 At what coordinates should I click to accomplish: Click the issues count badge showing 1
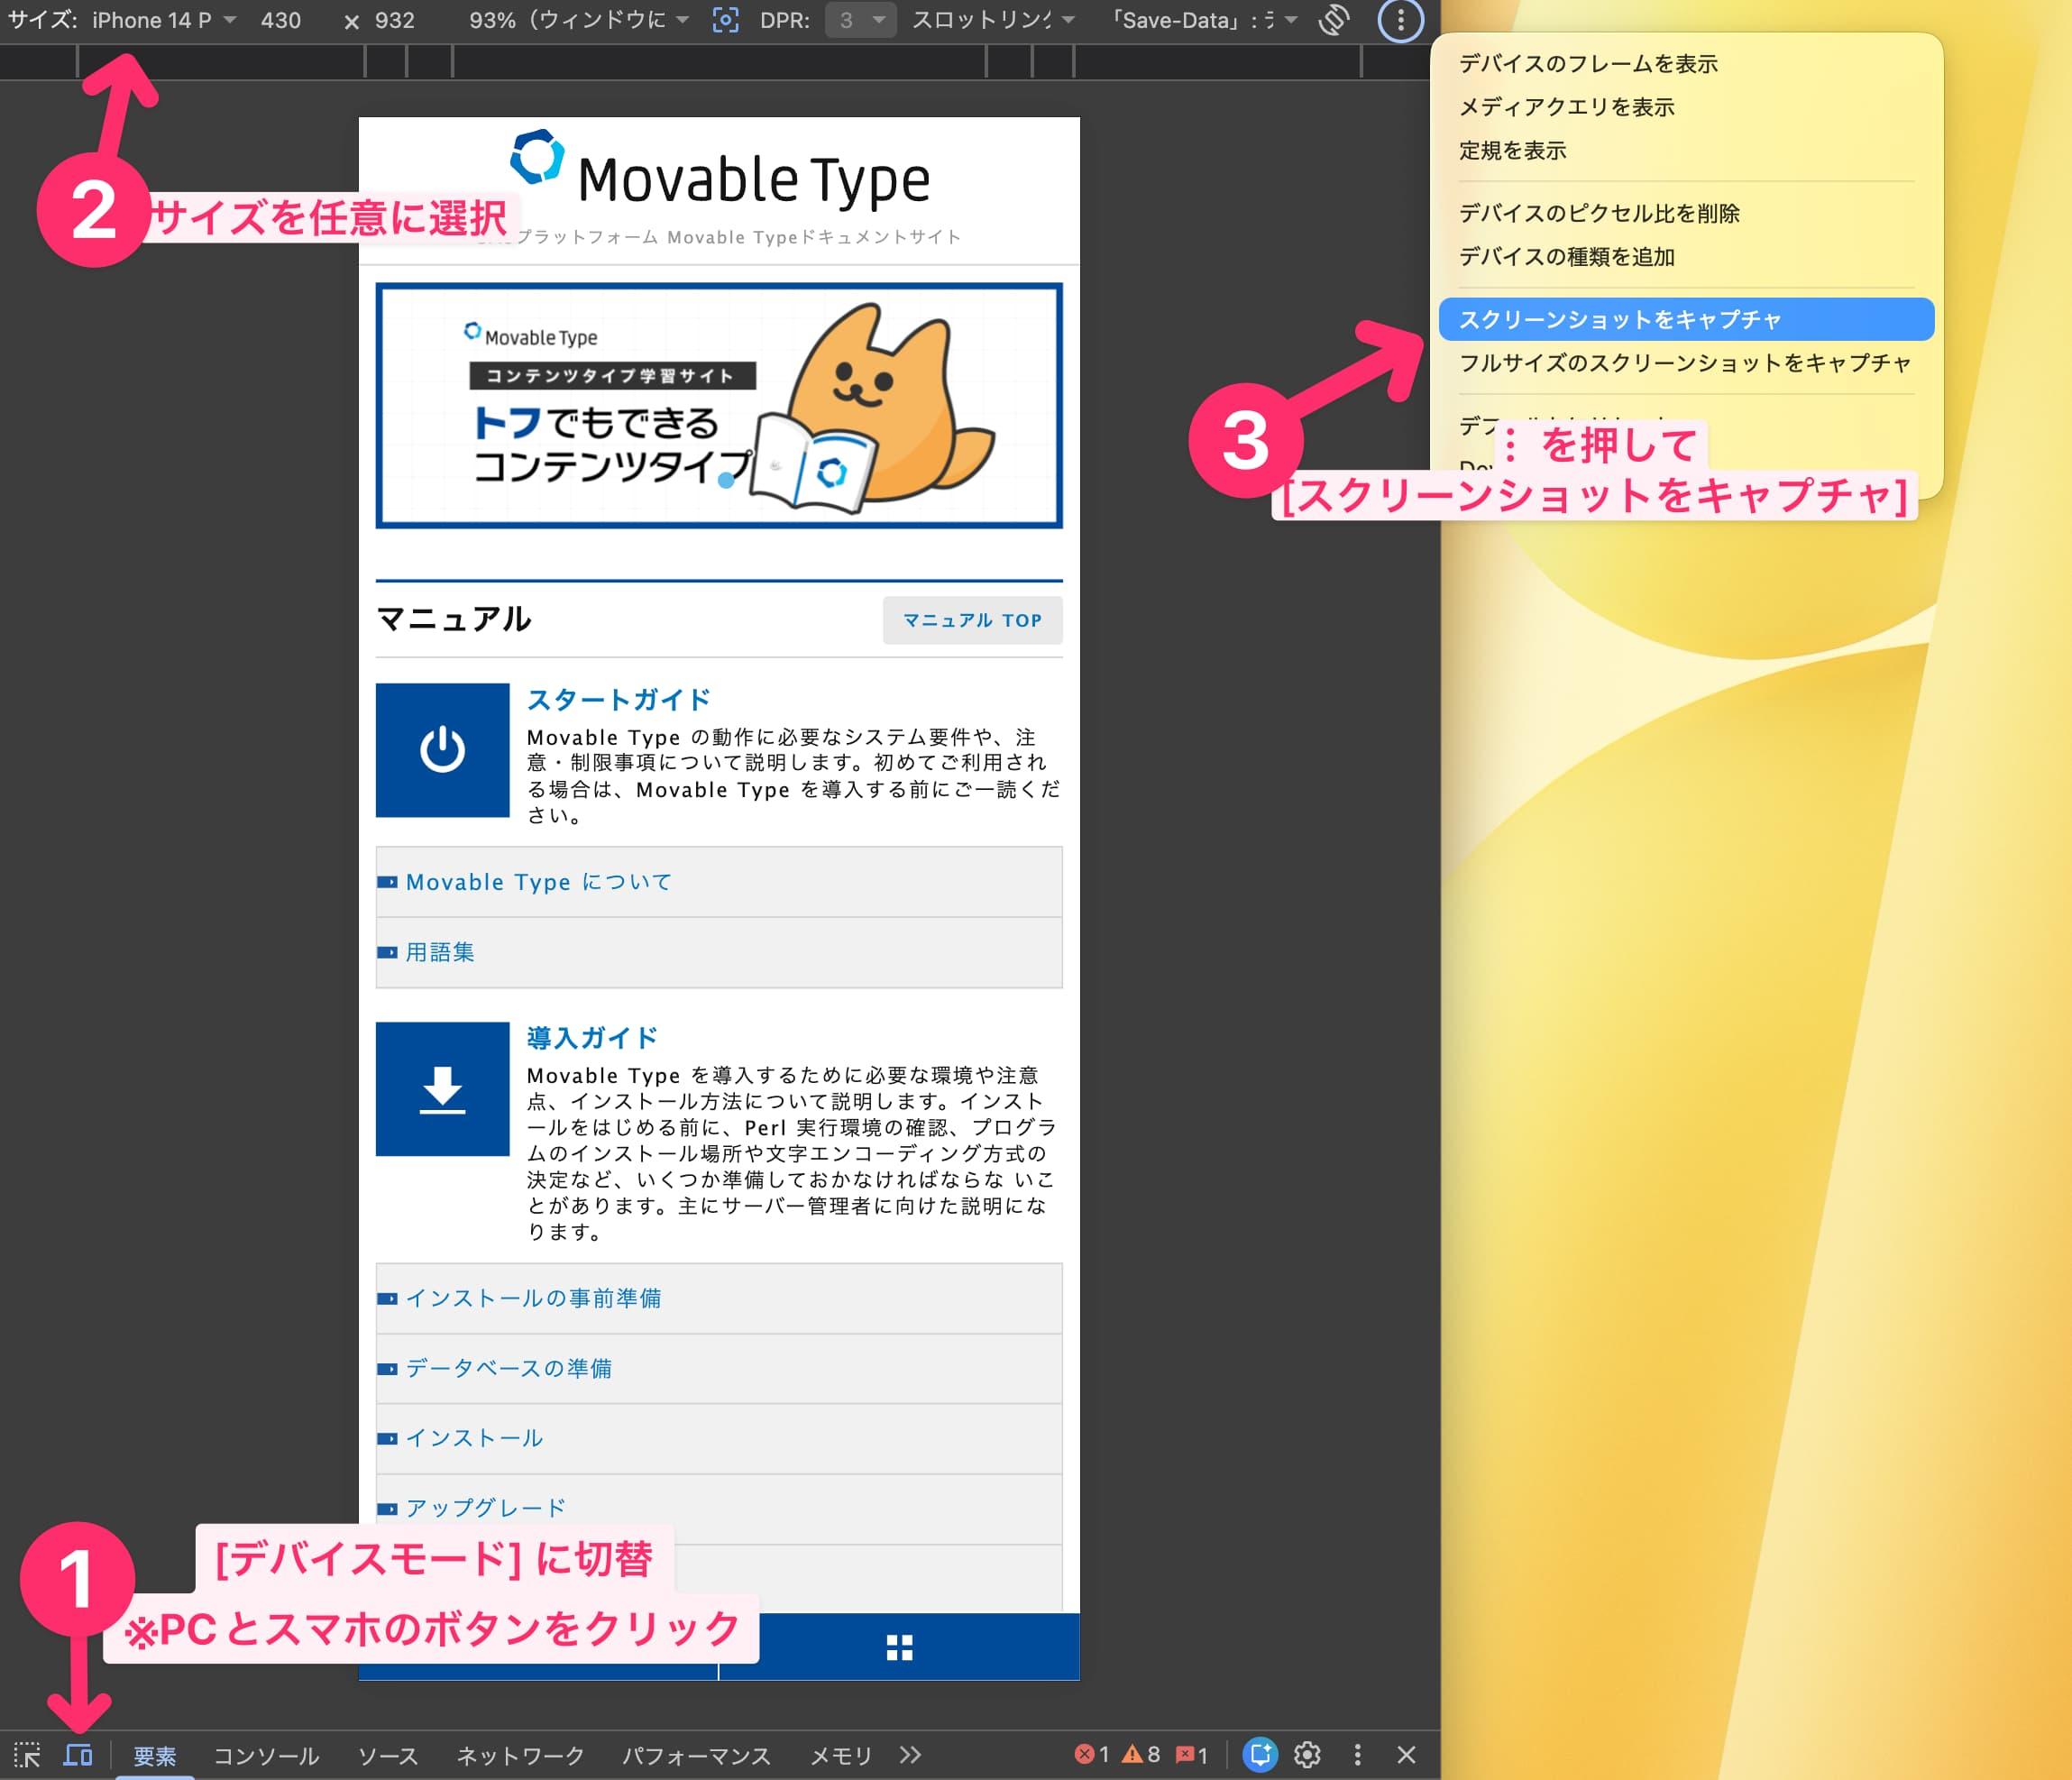(x=1192, y=1755)
